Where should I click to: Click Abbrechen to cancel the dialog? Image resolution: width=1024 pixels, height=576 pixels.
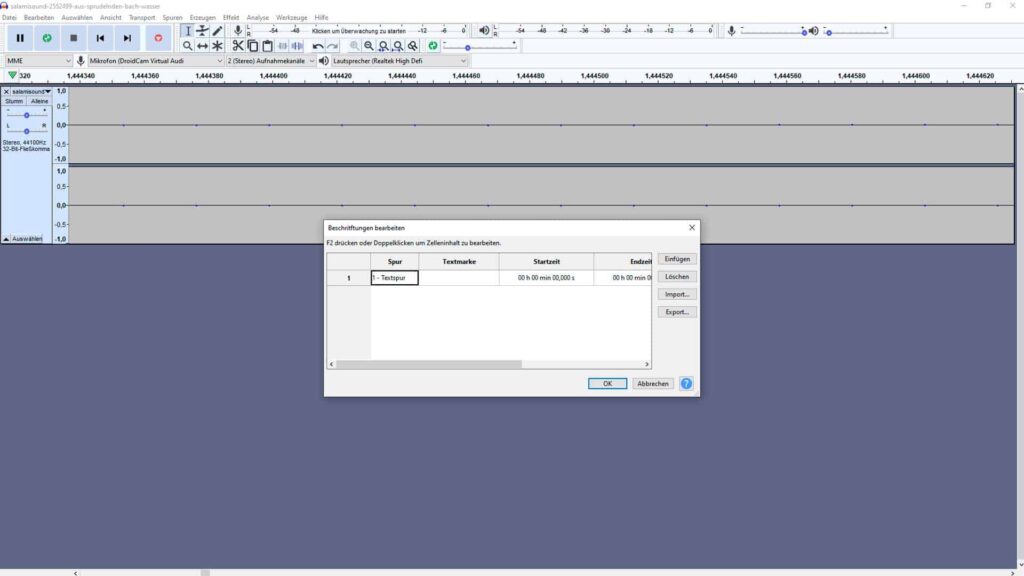[653, 384]
